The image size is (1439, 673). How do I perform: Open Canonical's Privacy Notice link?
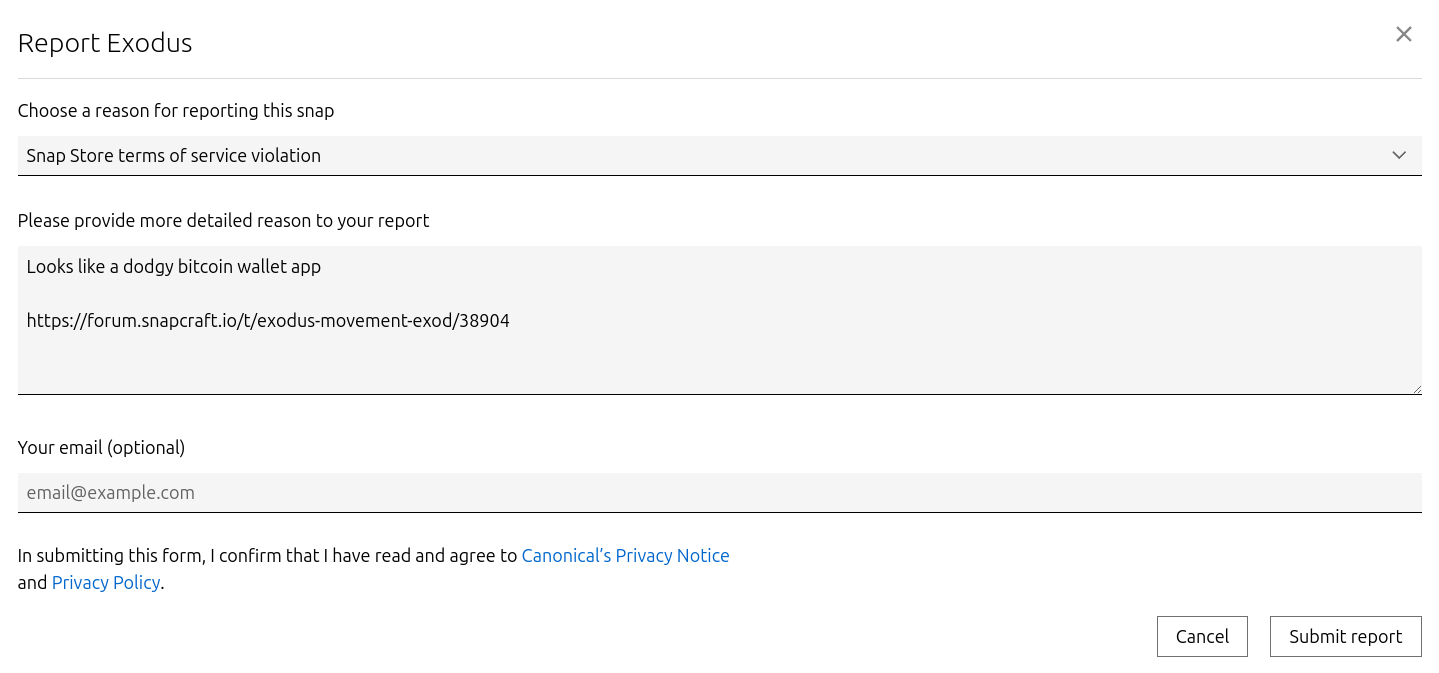tap(625, 555)
